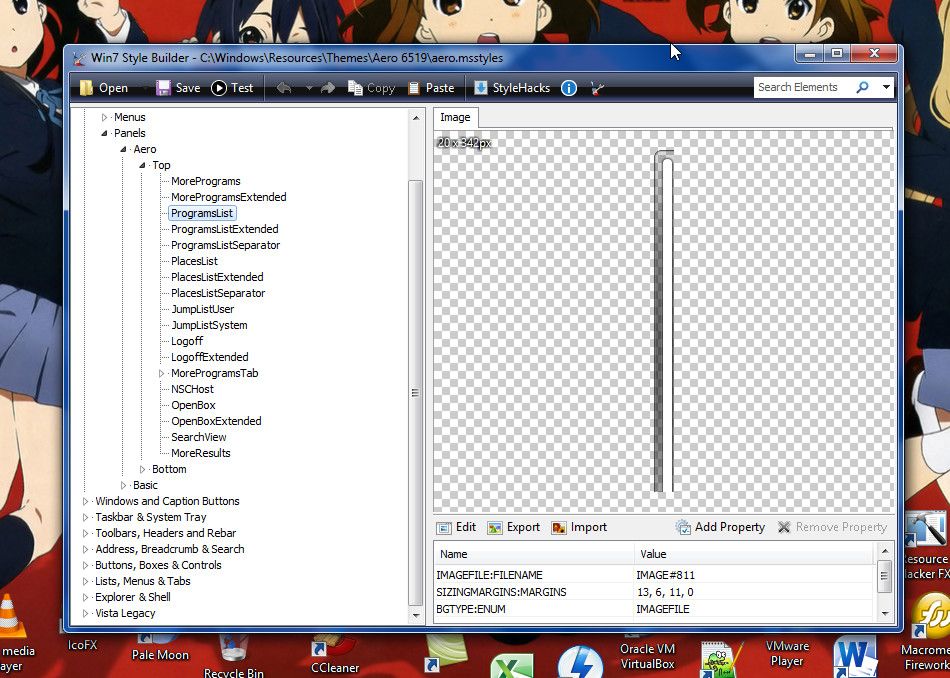Viewport: 950px width, 678px height.
Task: Click the Vista Legacy category
Action: [125, 613]
